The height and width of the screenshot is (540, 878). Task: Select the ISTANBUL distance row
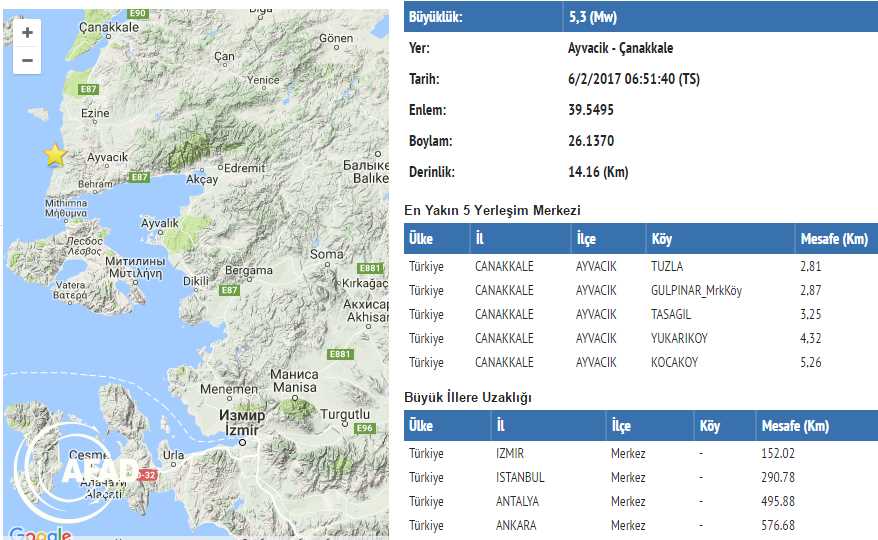pyautogui.click(x=639, y=478)
